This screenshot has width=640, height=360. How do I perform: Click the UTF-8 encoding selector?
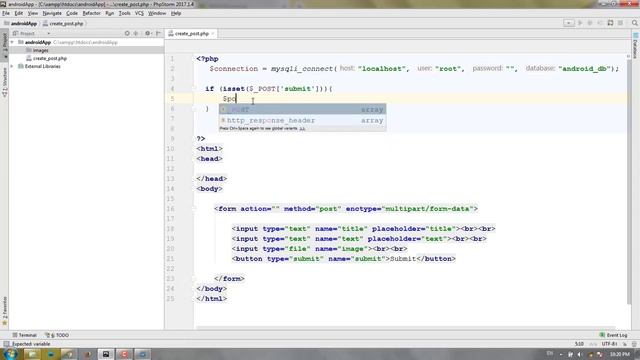[609, 344]
